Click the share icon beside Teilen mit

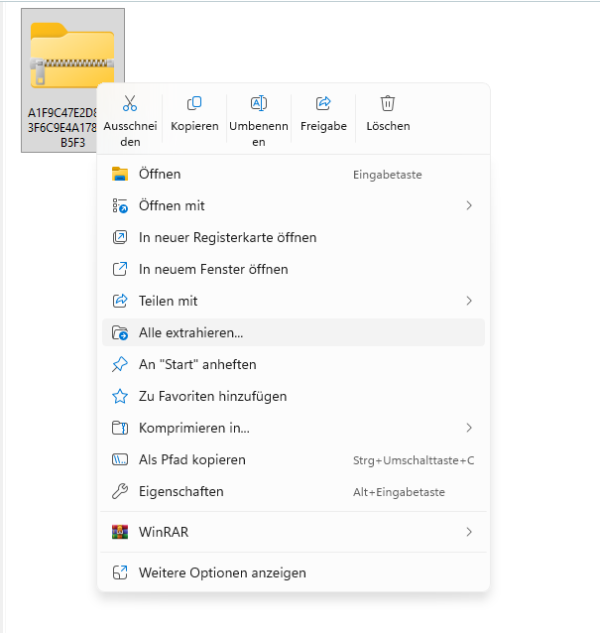(120, 301)
